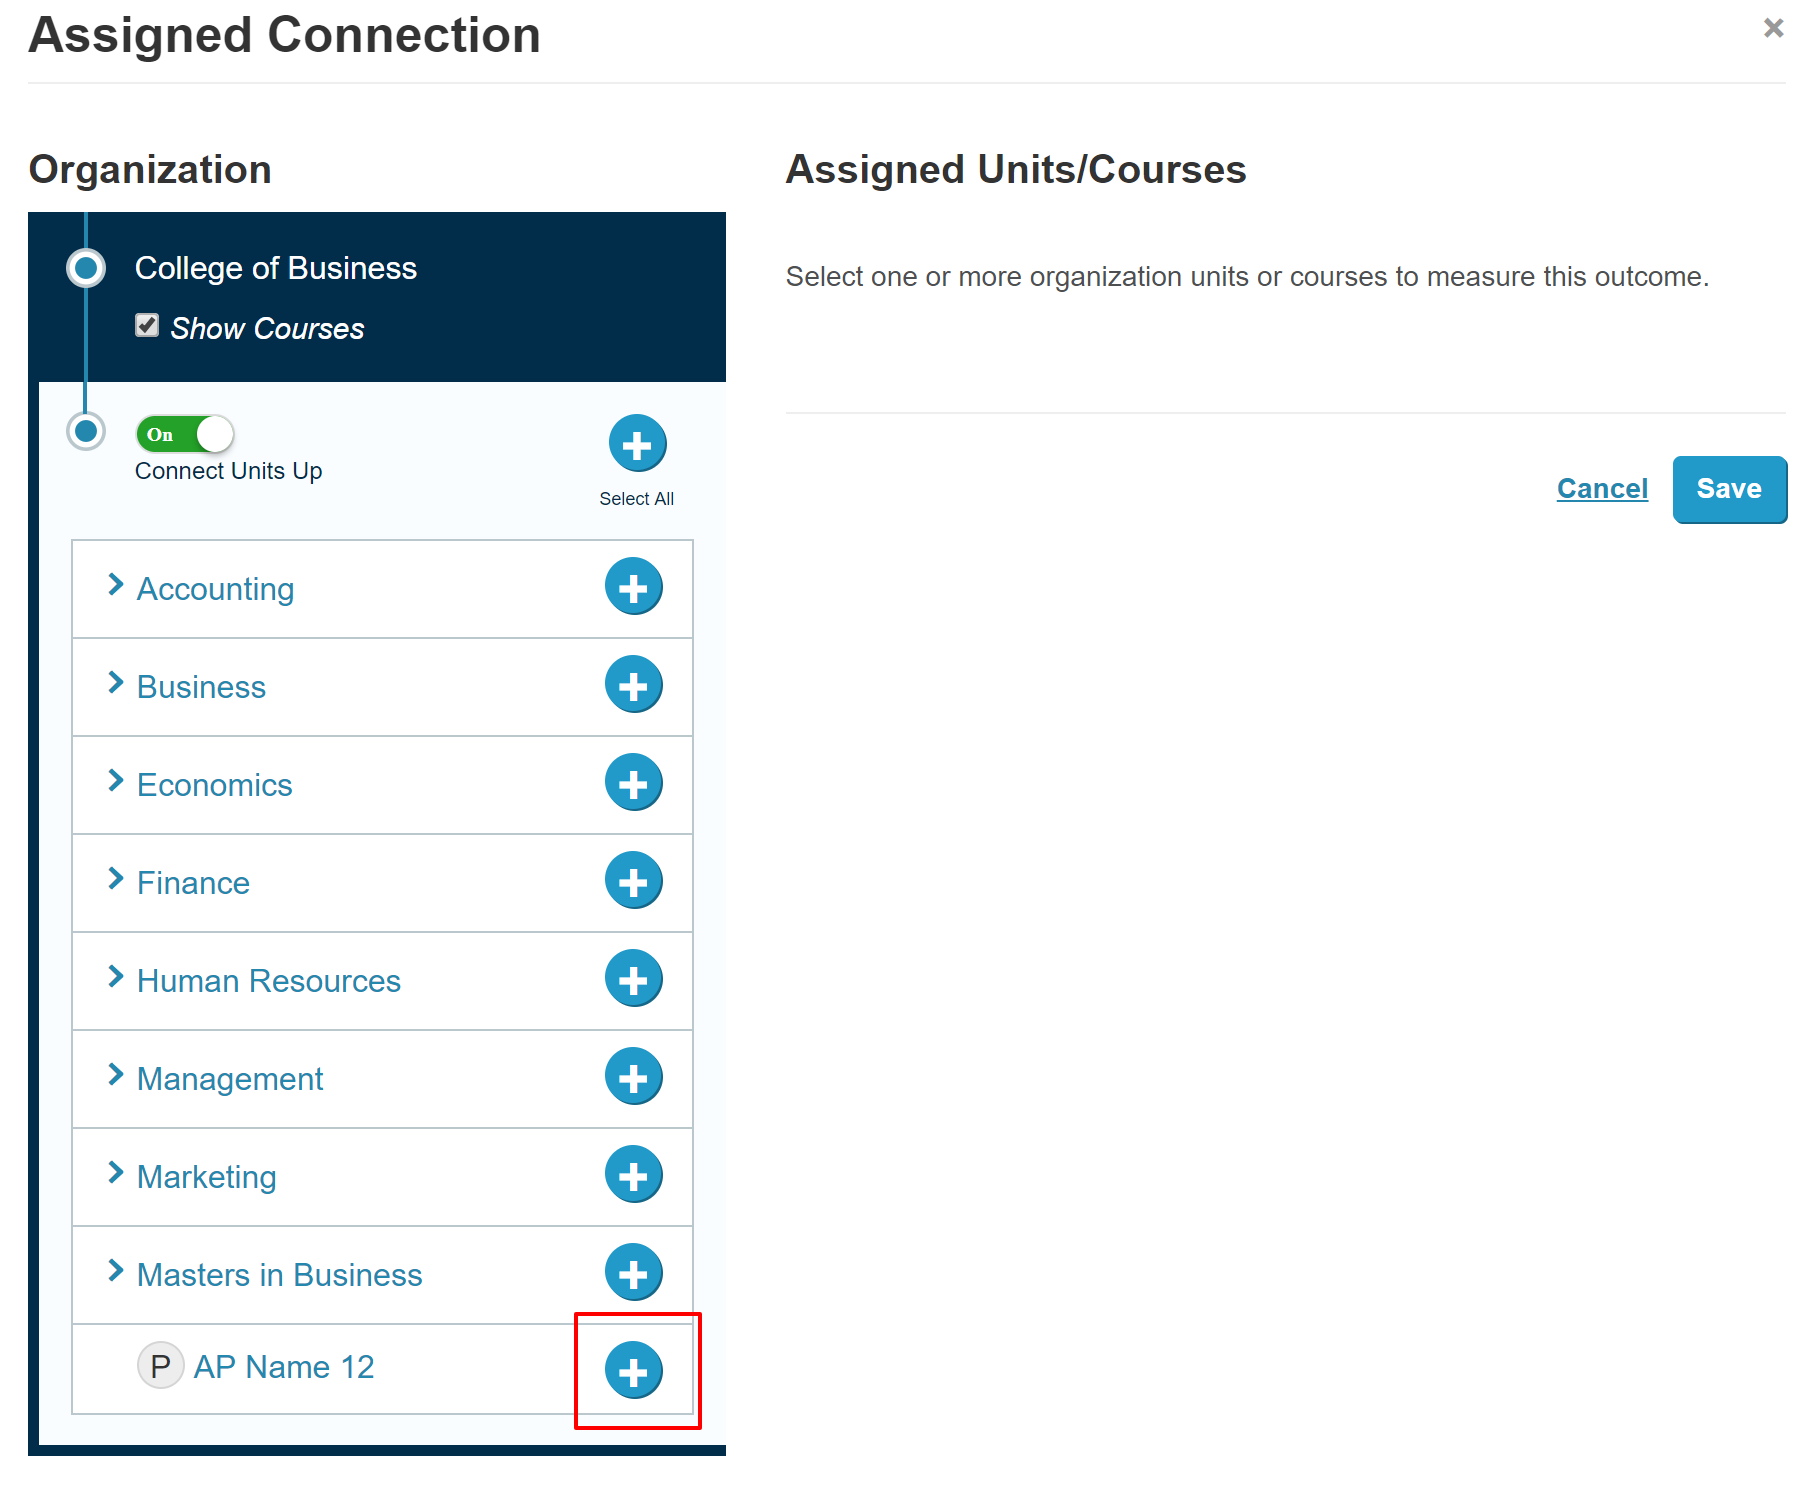Expand the Masters in Business chevron
Image resolution: width=1812 pixels, height=1492 pixels.
tap(116, 1271)
